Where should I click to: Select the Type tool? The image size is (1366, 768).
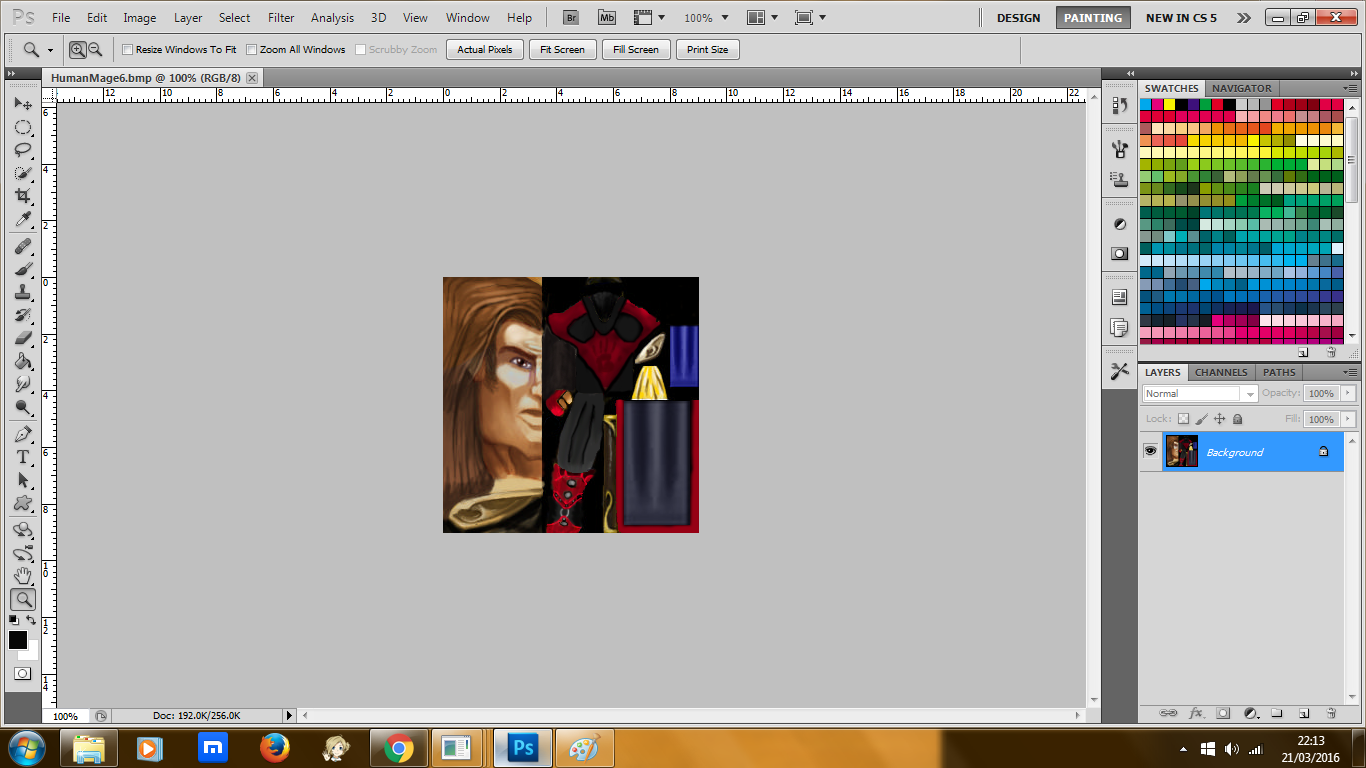[x=23, y=457]
